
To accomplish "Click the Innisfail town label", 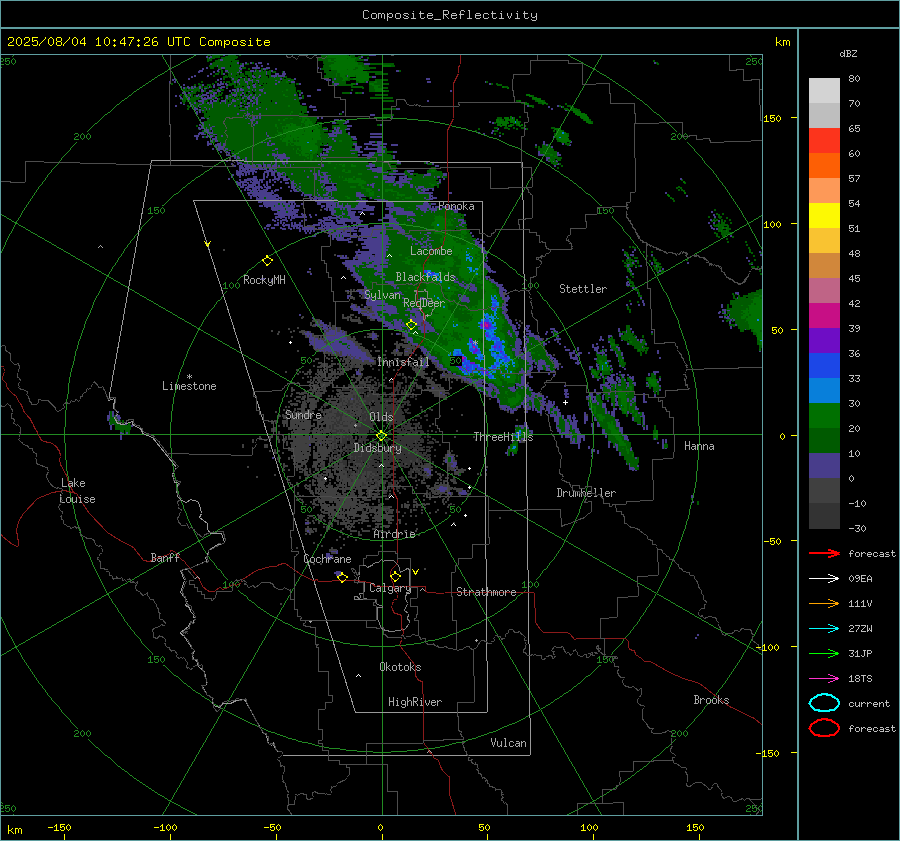I will click(403, 362).
